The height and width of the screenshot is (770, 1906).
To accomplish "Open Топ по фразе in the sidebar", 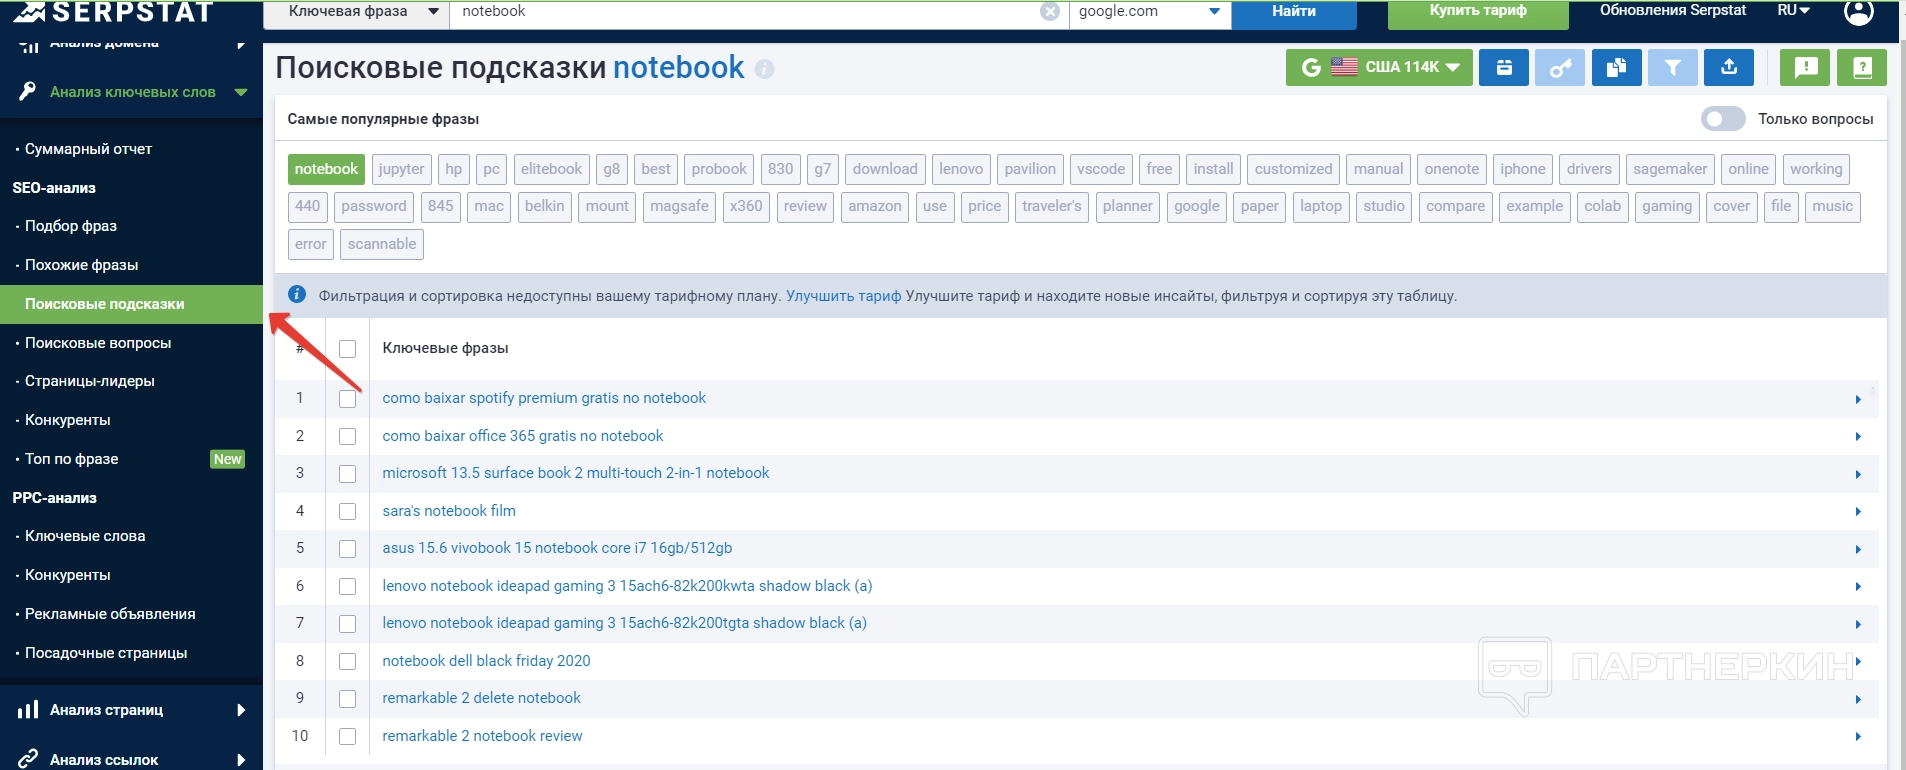I will (72, 459).
